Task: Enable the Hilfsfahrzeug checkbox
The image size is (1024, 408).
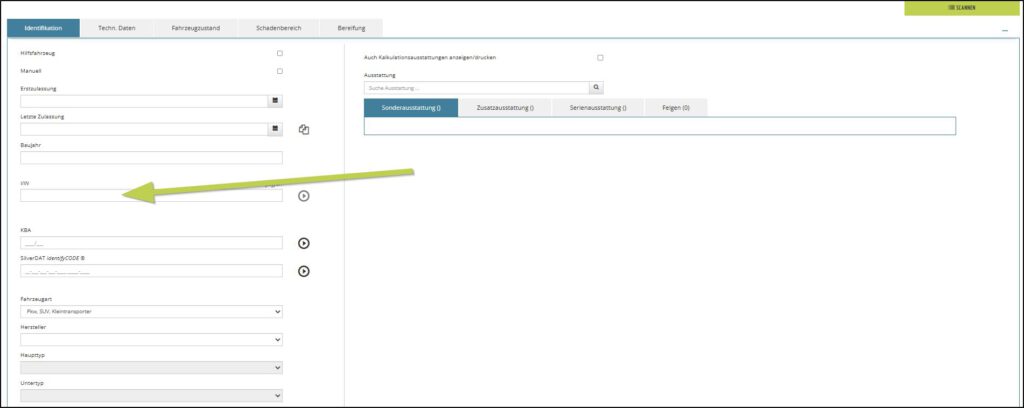Action: (x=280, y=53)
